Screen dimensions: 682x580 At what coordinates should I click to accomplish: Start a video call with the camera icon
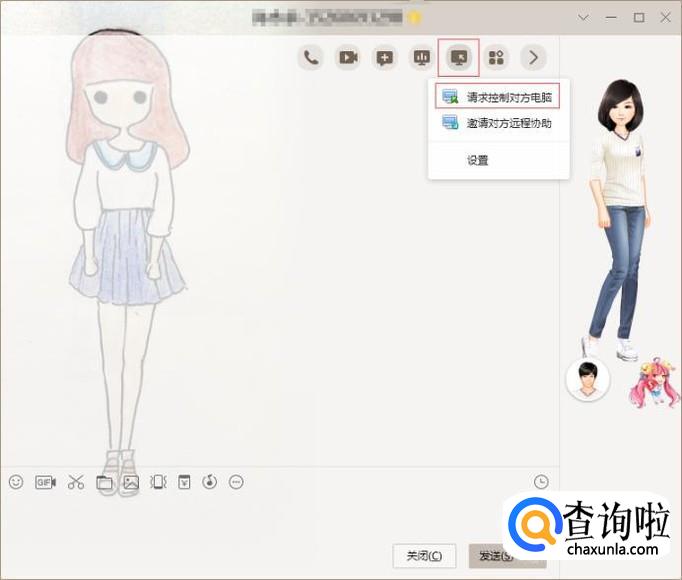click(348, 57)
